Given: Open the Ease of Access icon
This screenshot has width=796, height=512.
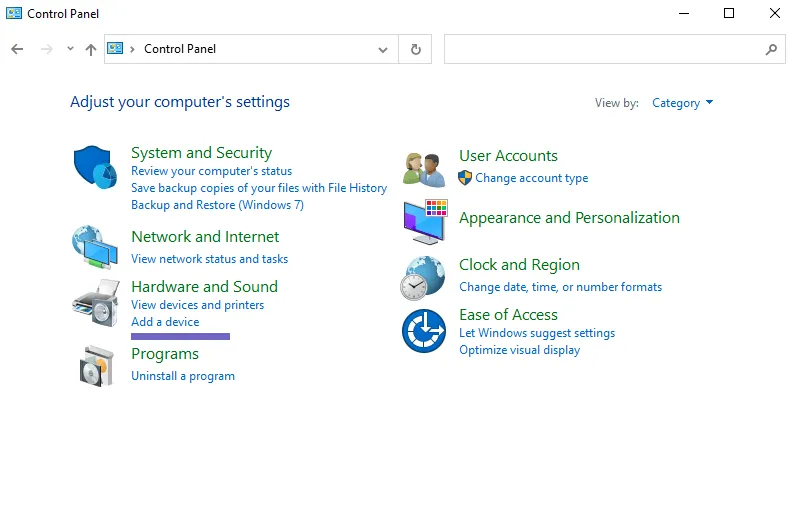Looking at the screenshot, I should [x=424, y=331].
